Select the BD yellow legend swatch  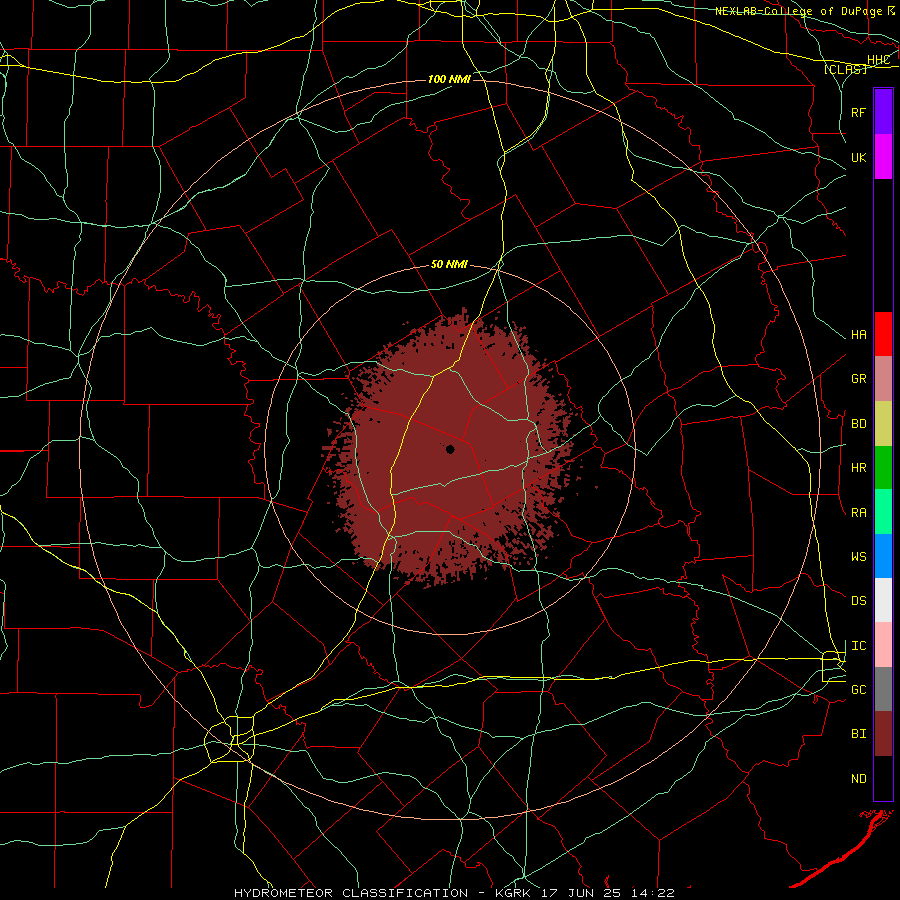click(x=883, y=424)
